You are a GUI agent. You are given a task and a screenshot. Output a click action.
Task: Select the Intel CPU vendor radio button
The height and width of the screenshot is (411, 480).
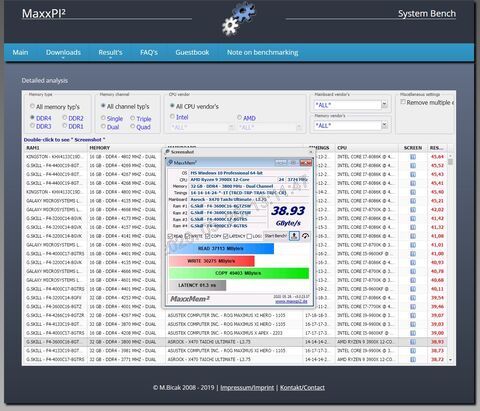pos(172,117)
